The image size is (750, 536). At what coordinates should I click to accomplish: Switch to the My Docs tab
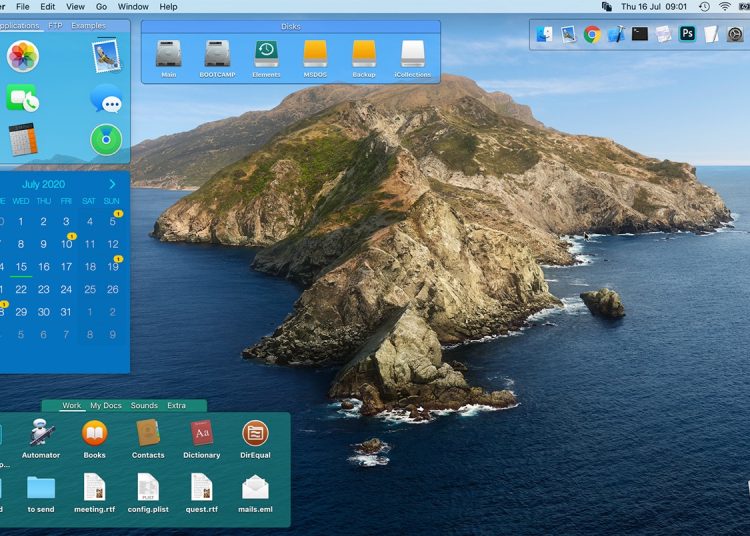[105, 406]
